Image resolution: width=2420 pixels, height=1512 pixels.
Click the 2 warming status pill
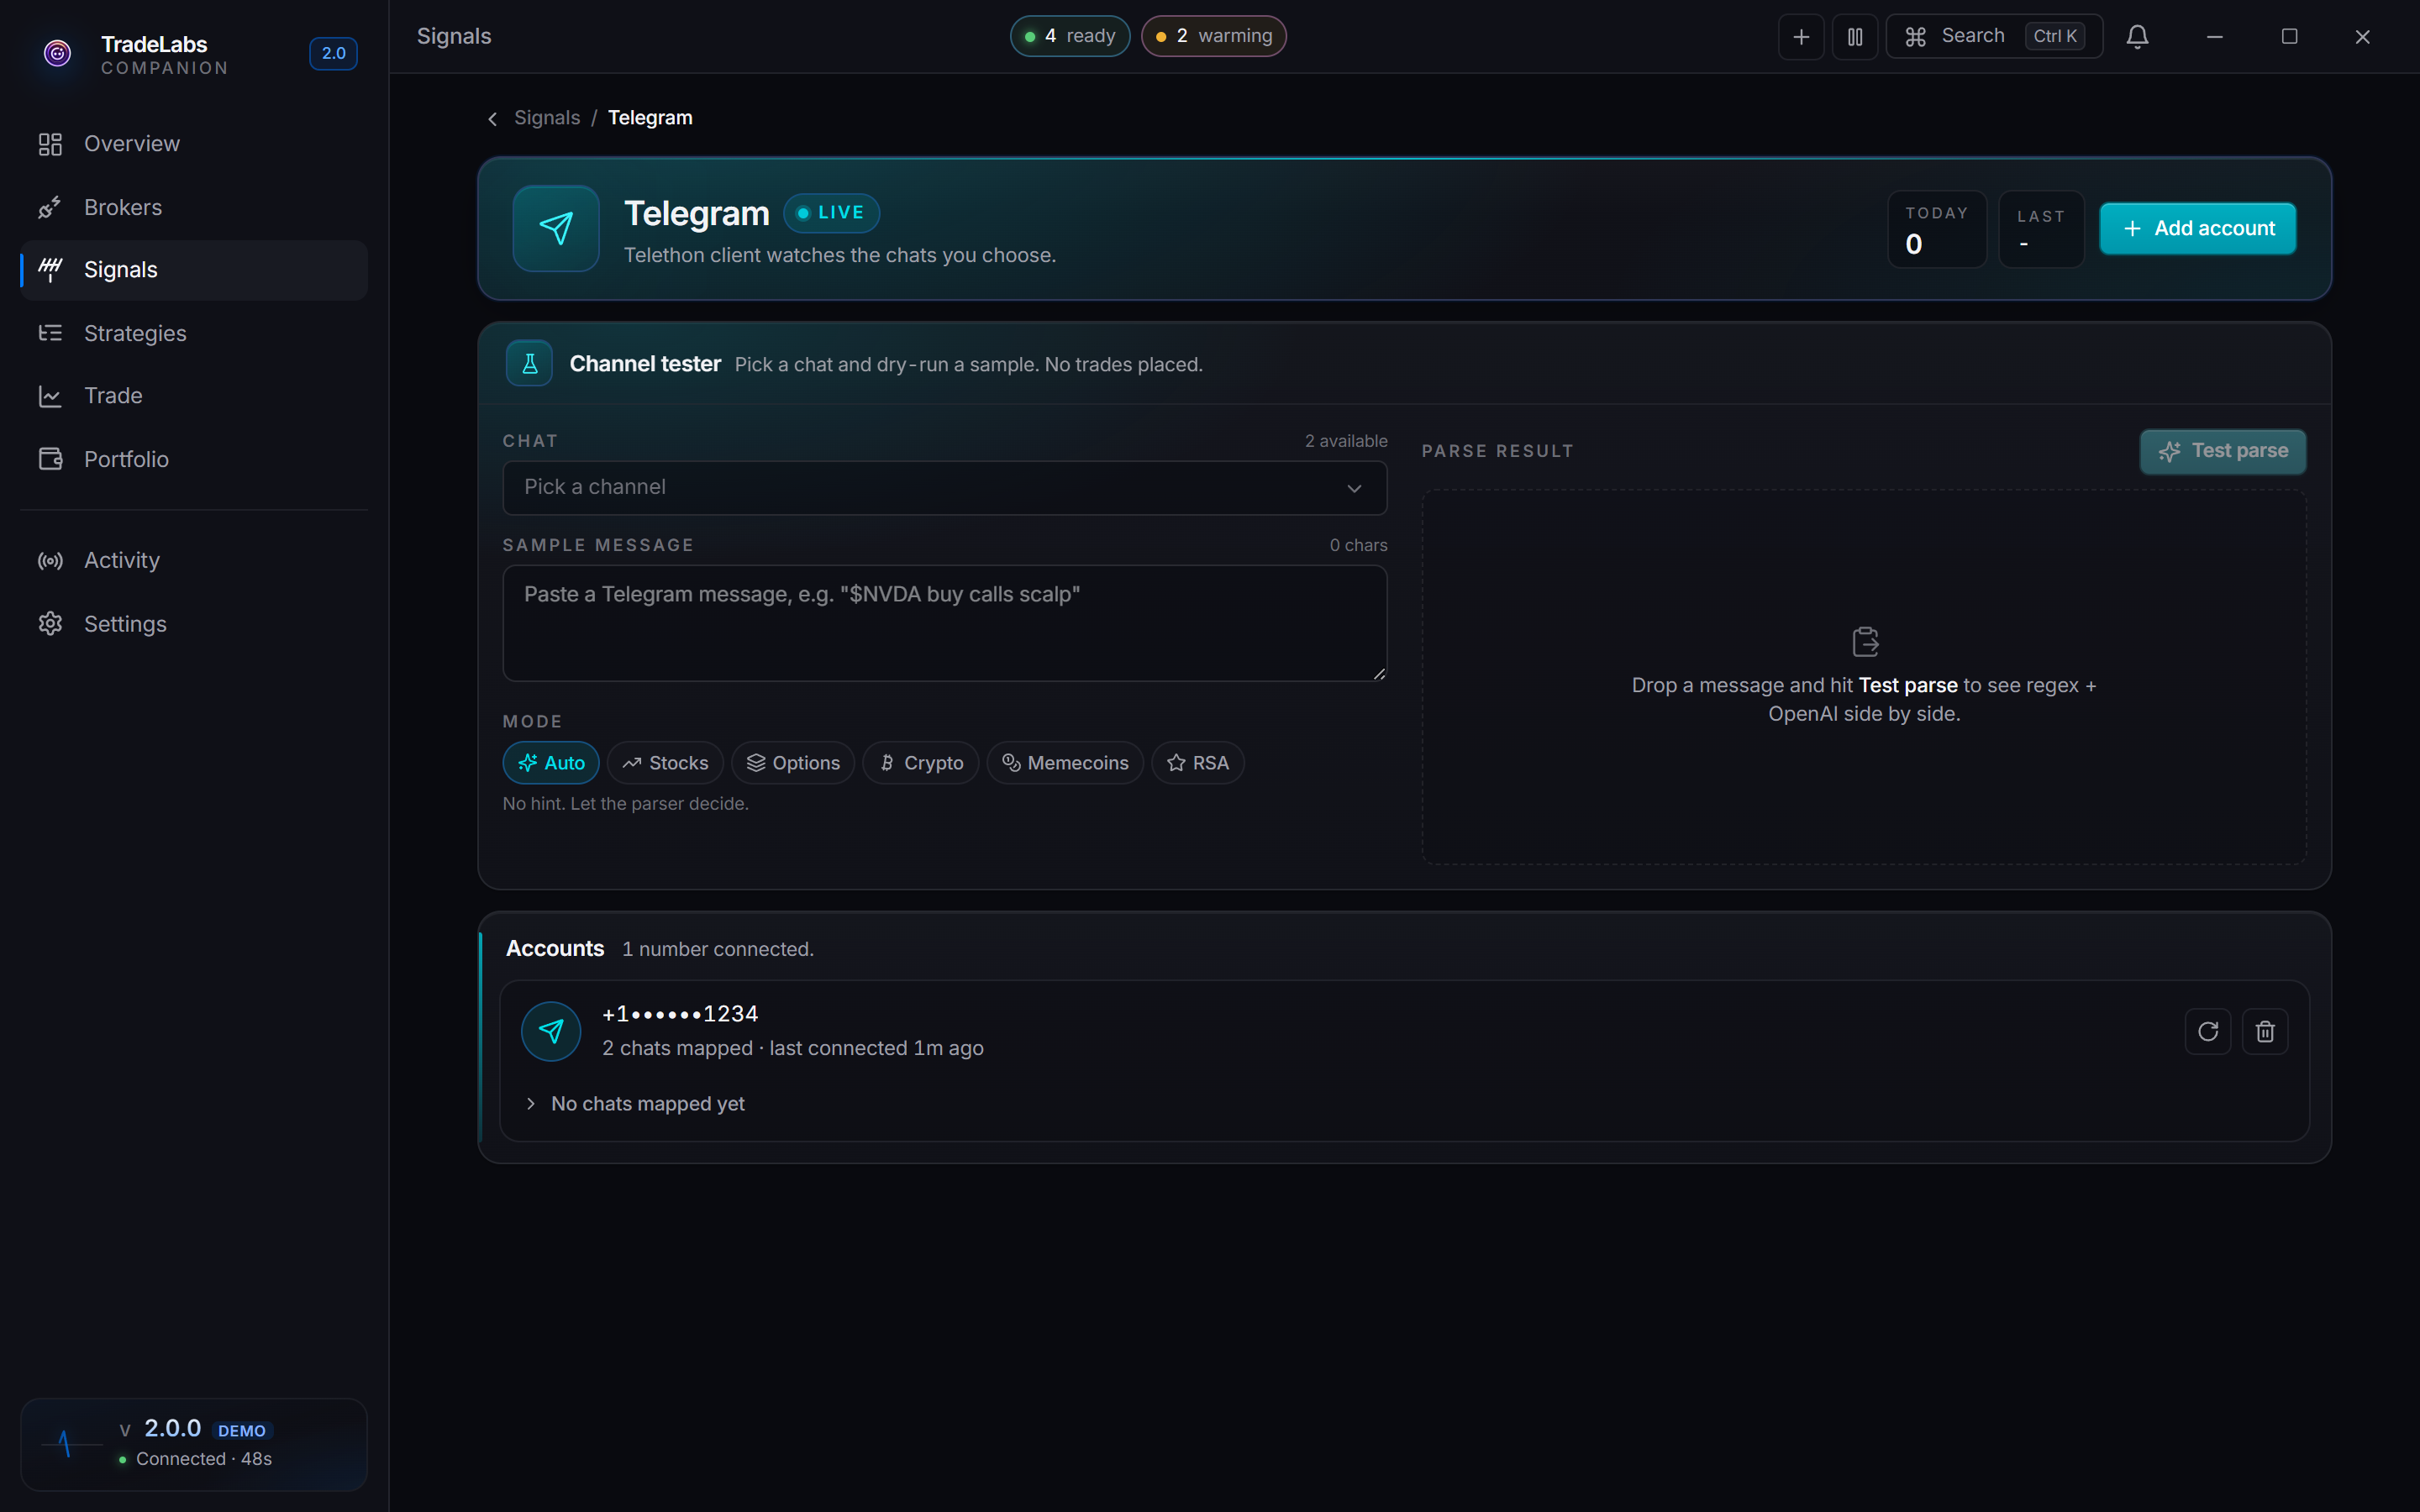pos(1213,36)
